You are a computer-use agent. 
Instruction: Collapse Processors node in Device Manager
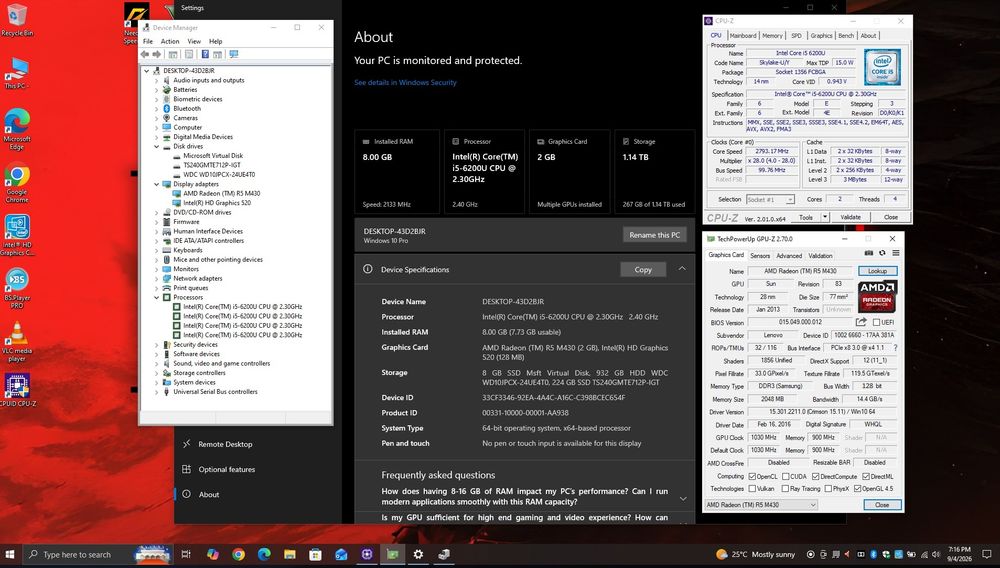click(156, 298)
